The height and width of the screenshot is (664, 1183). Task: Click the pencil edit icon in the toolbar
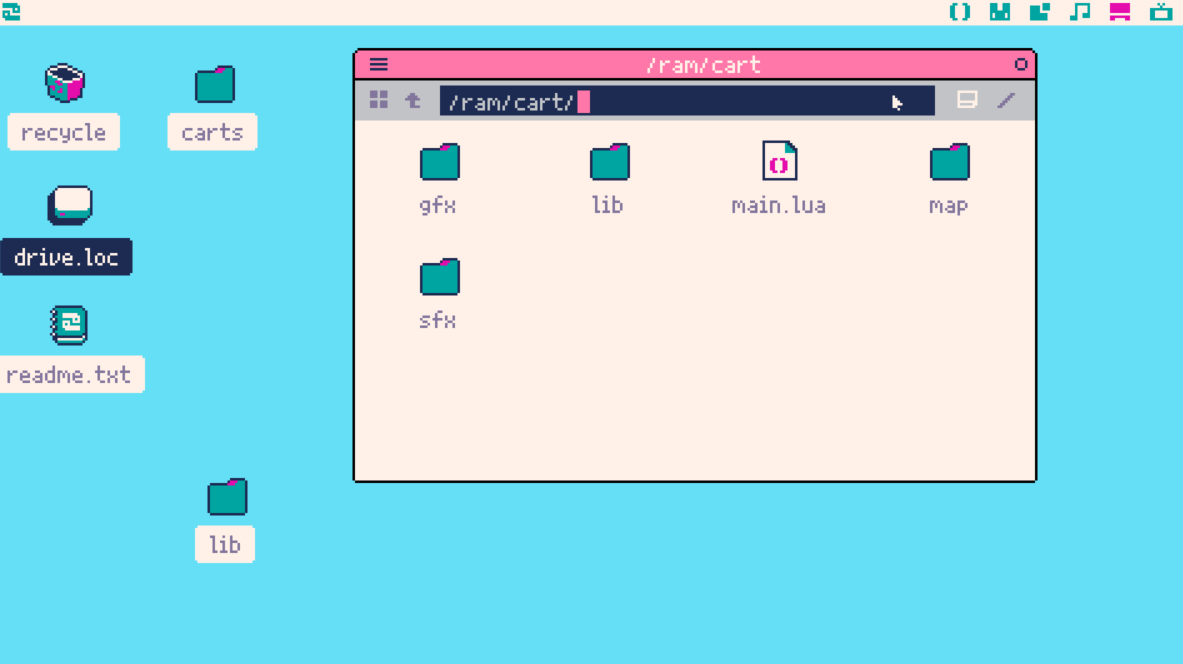(1006, 100)
